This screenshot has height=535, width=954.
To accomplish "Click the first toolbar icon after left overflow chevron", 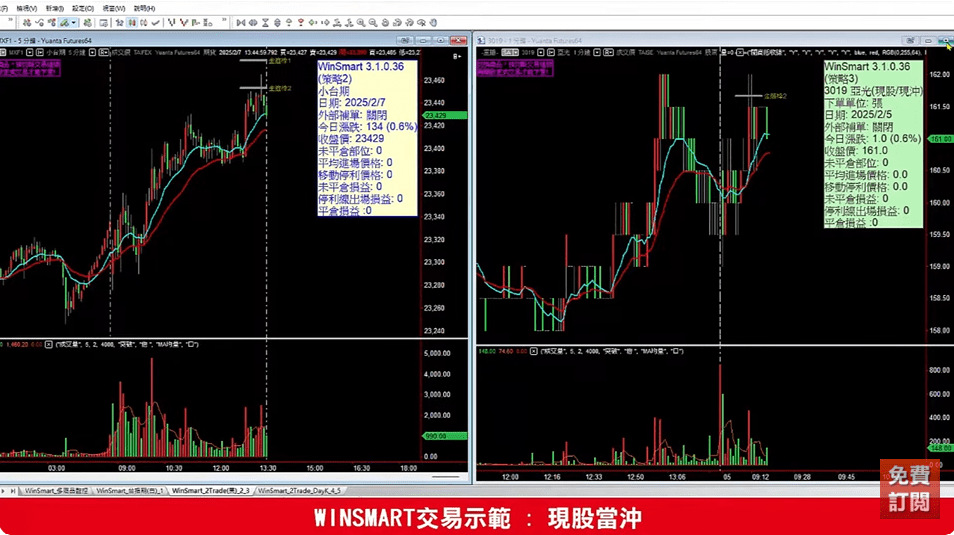I will coord(27,23).
